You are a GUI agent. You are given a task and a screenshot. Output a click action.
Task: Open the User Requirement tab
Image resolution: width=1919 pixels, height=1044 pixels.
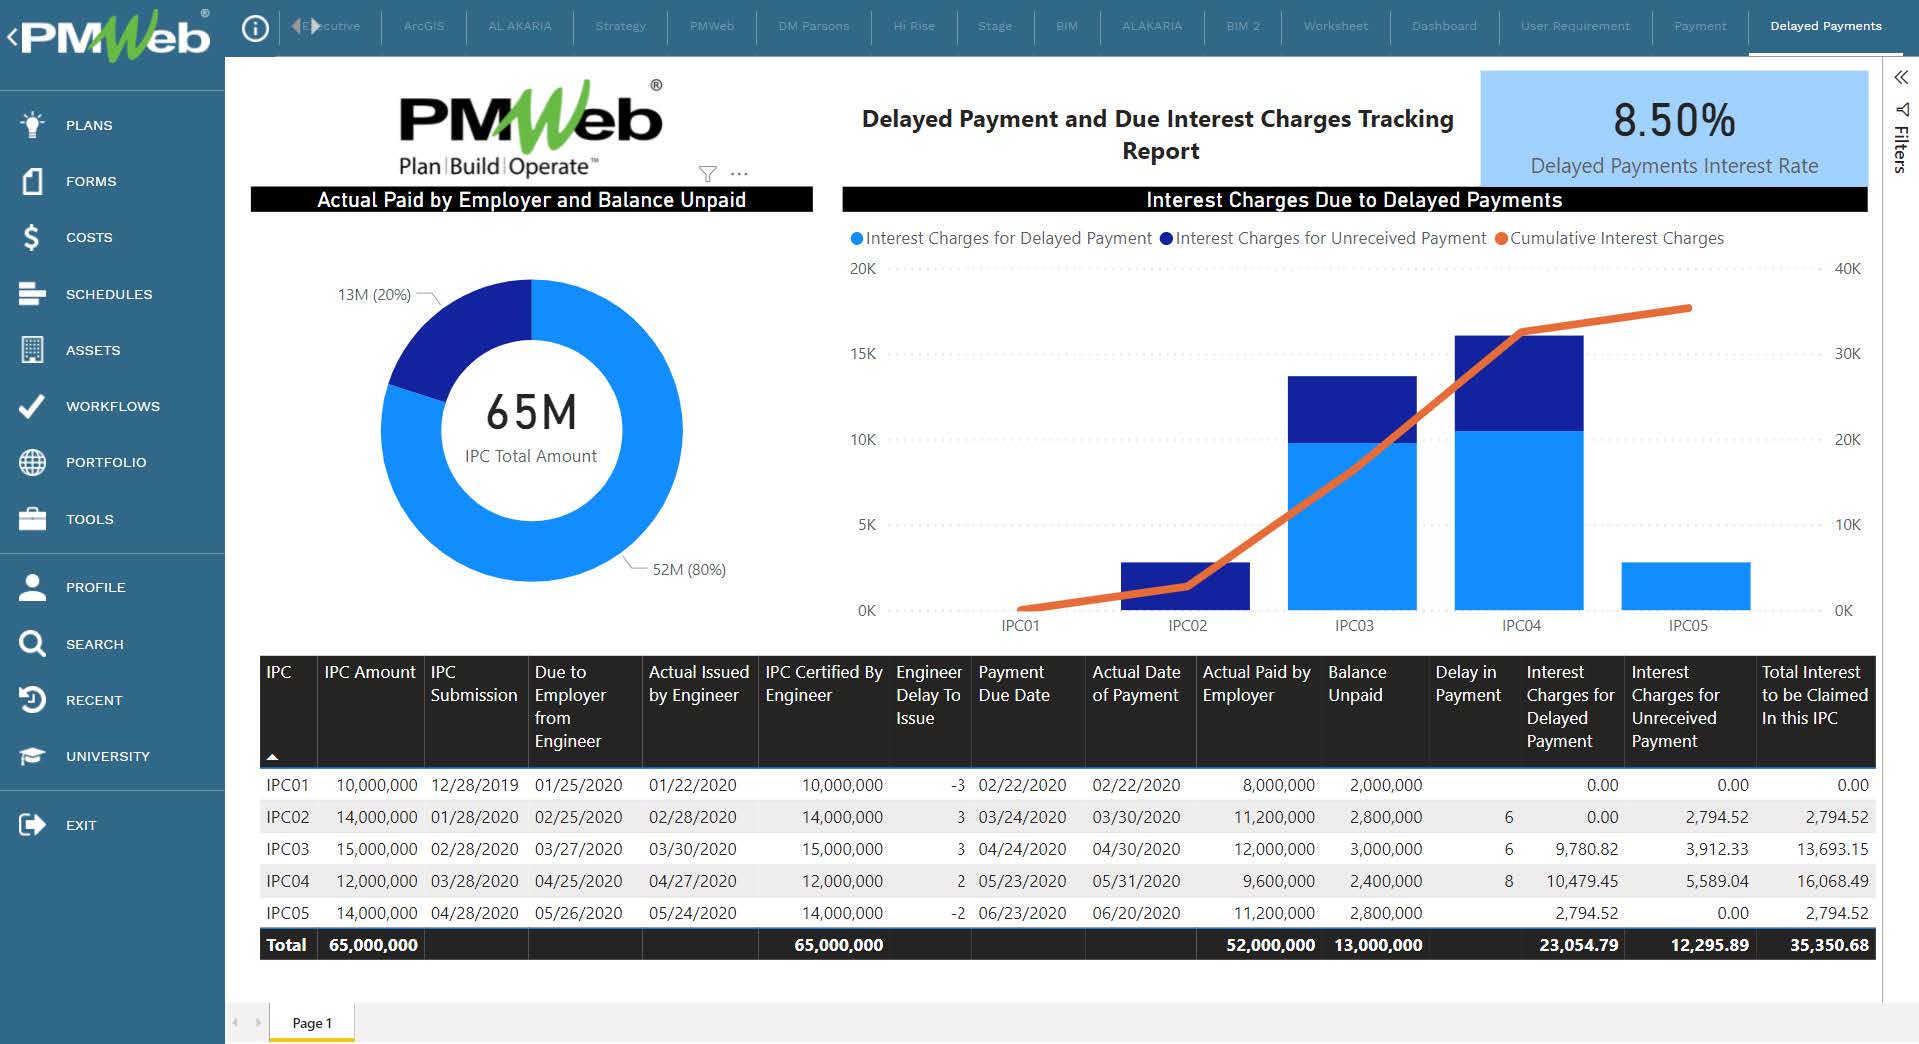[1575, 26]
